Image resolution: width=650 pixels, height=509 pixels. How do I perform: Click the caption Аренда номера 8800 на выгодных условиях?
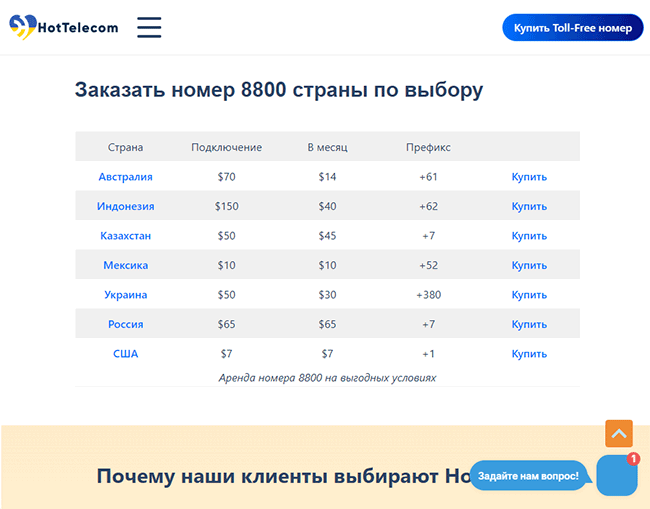pyautogui.click(x=327, y=378)
